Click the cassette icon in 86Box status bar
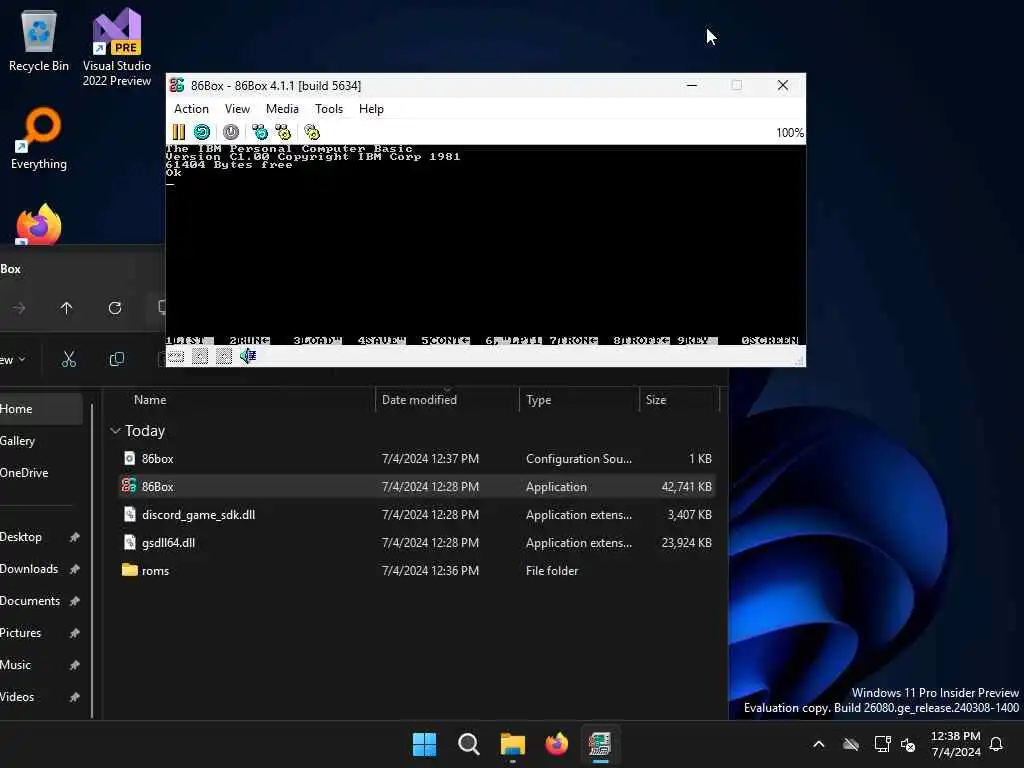 click(176, 356)
